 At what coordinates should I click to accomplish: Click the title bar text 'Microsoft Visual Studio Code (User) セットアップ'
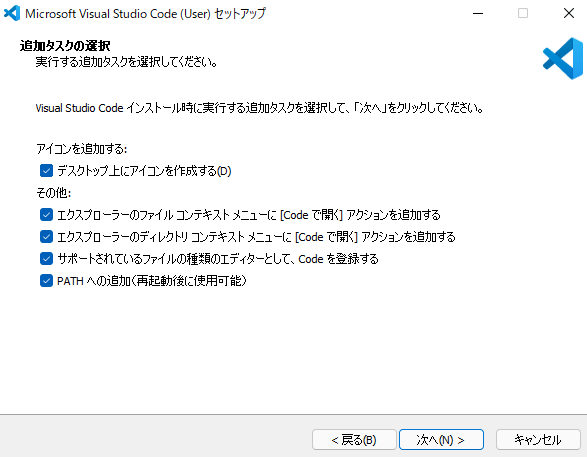146,14
